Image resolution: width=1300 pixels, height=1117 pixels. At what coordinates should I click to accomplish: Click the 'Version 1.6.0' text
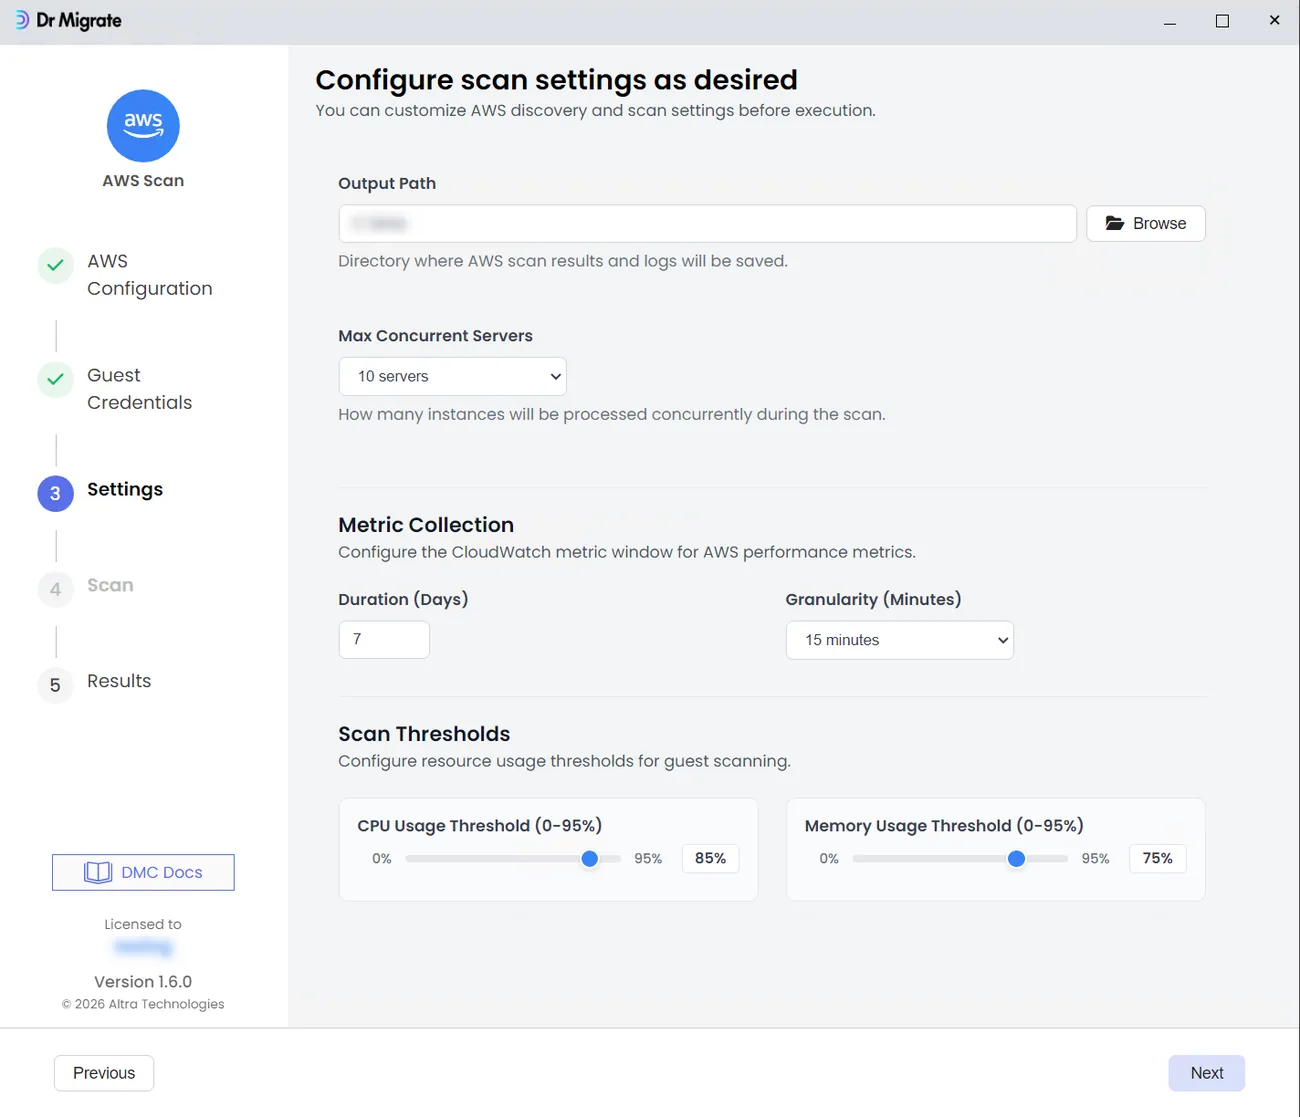pyautogui.click(x=143, y=982)
